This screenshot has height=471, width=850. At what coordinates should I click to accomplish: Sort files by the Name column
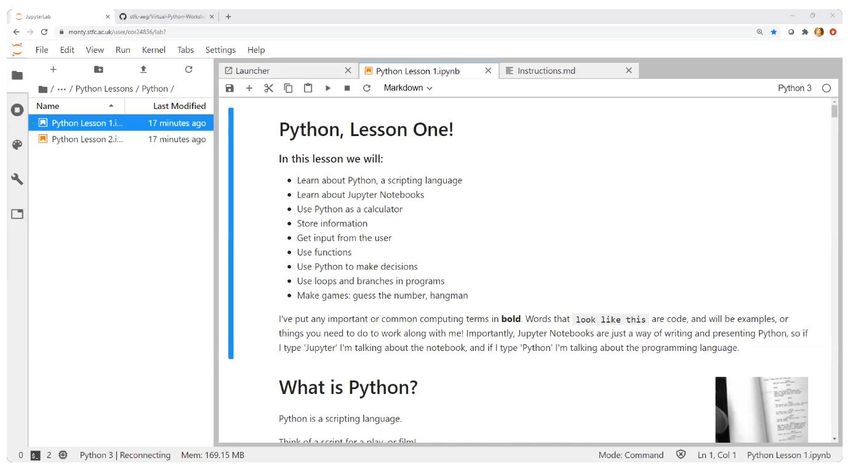76,106
